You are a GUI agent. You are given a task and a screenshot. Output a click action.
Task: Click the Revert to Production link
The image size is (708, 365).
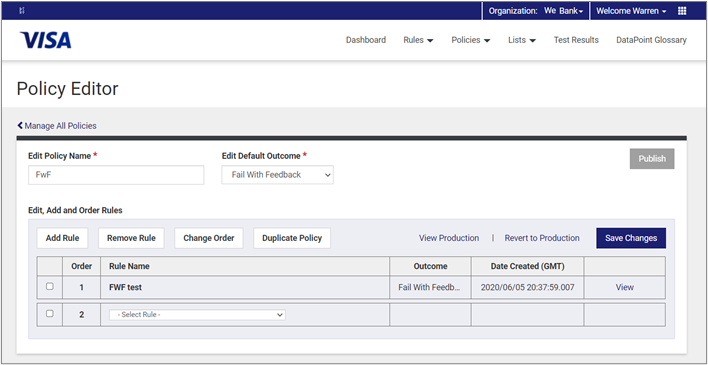(542, 238)
